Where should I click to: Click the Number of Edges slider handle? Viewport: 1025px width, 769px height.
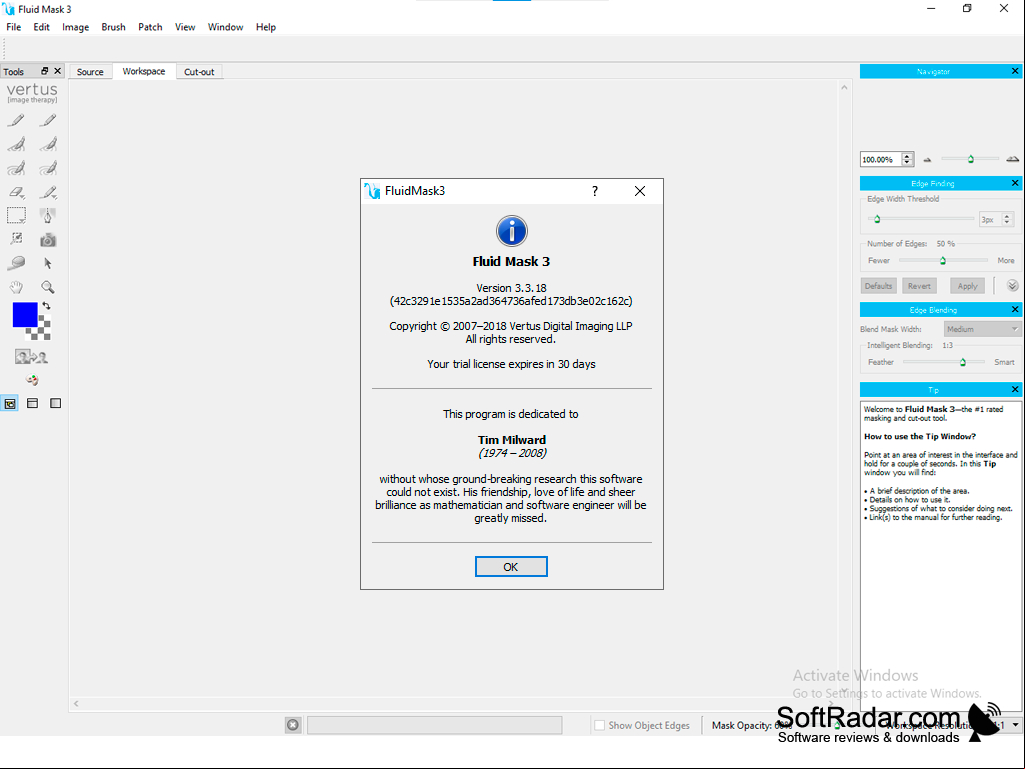coord(943,260)
